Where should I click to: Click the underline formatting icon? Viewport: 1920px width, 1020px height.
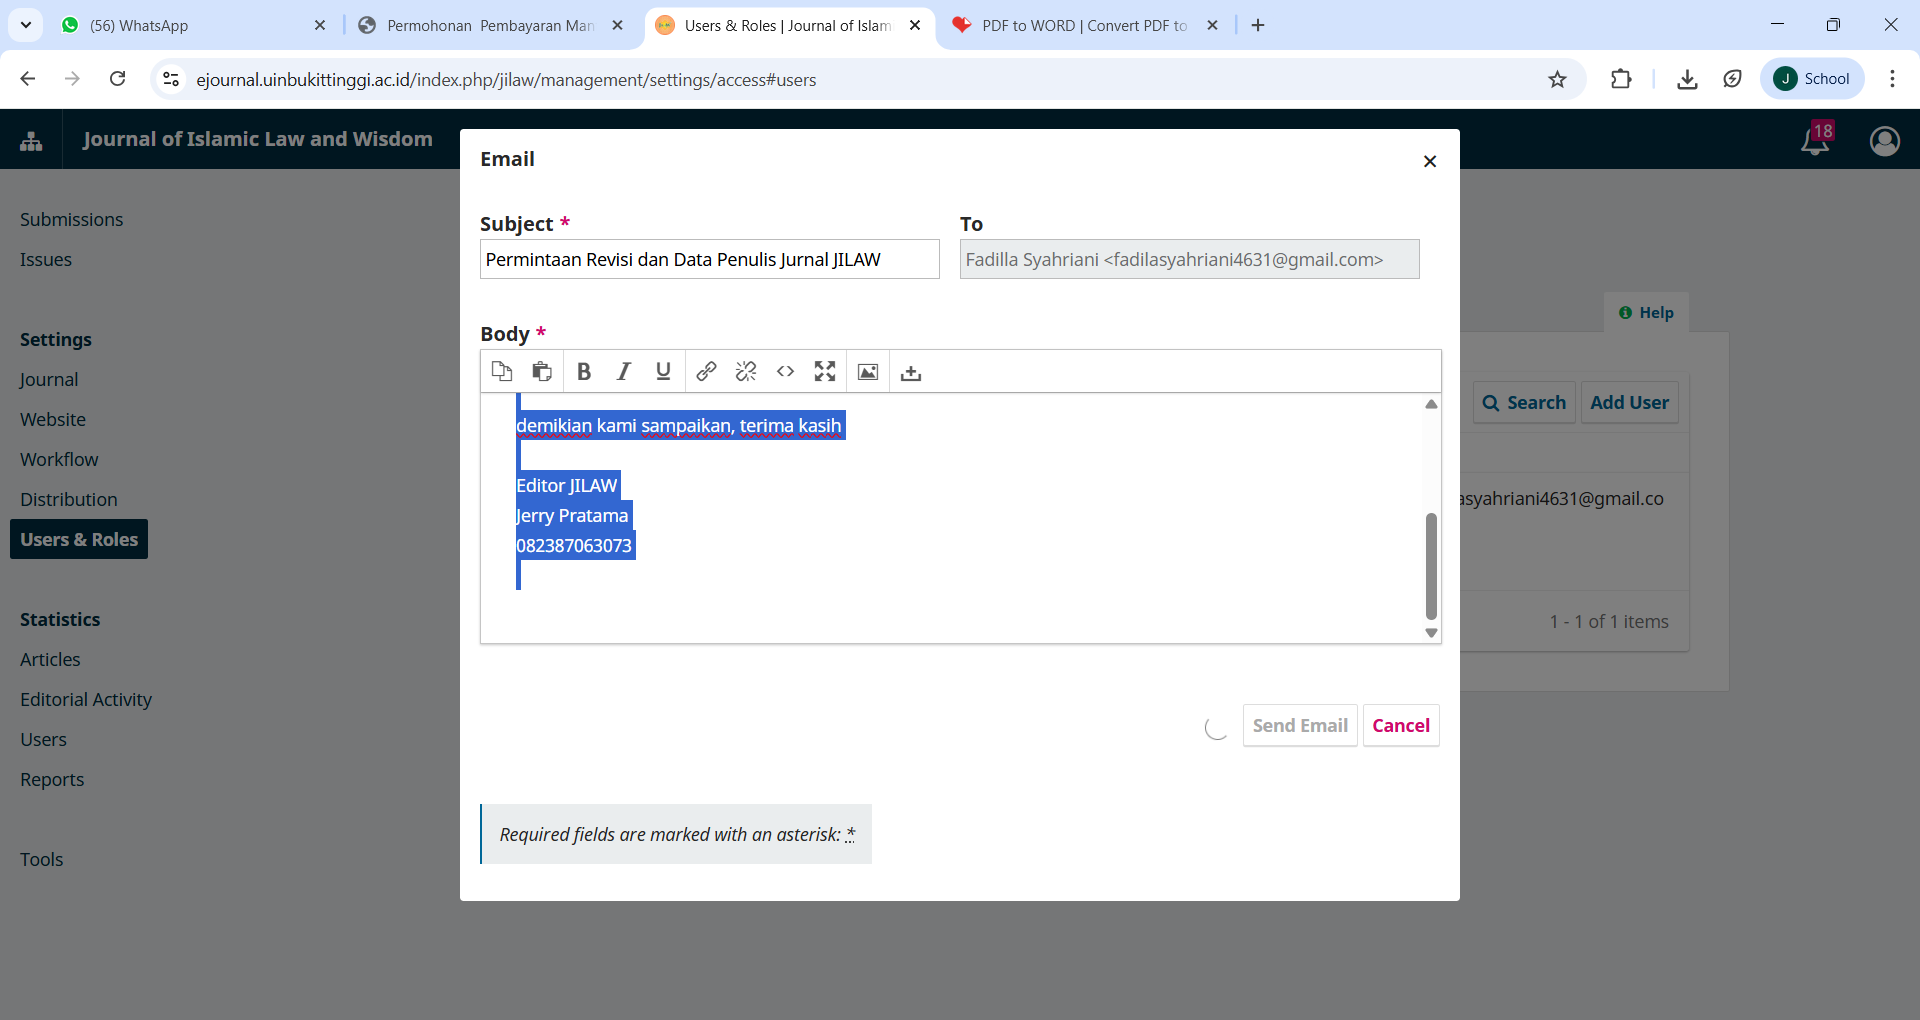click(663, 372)
